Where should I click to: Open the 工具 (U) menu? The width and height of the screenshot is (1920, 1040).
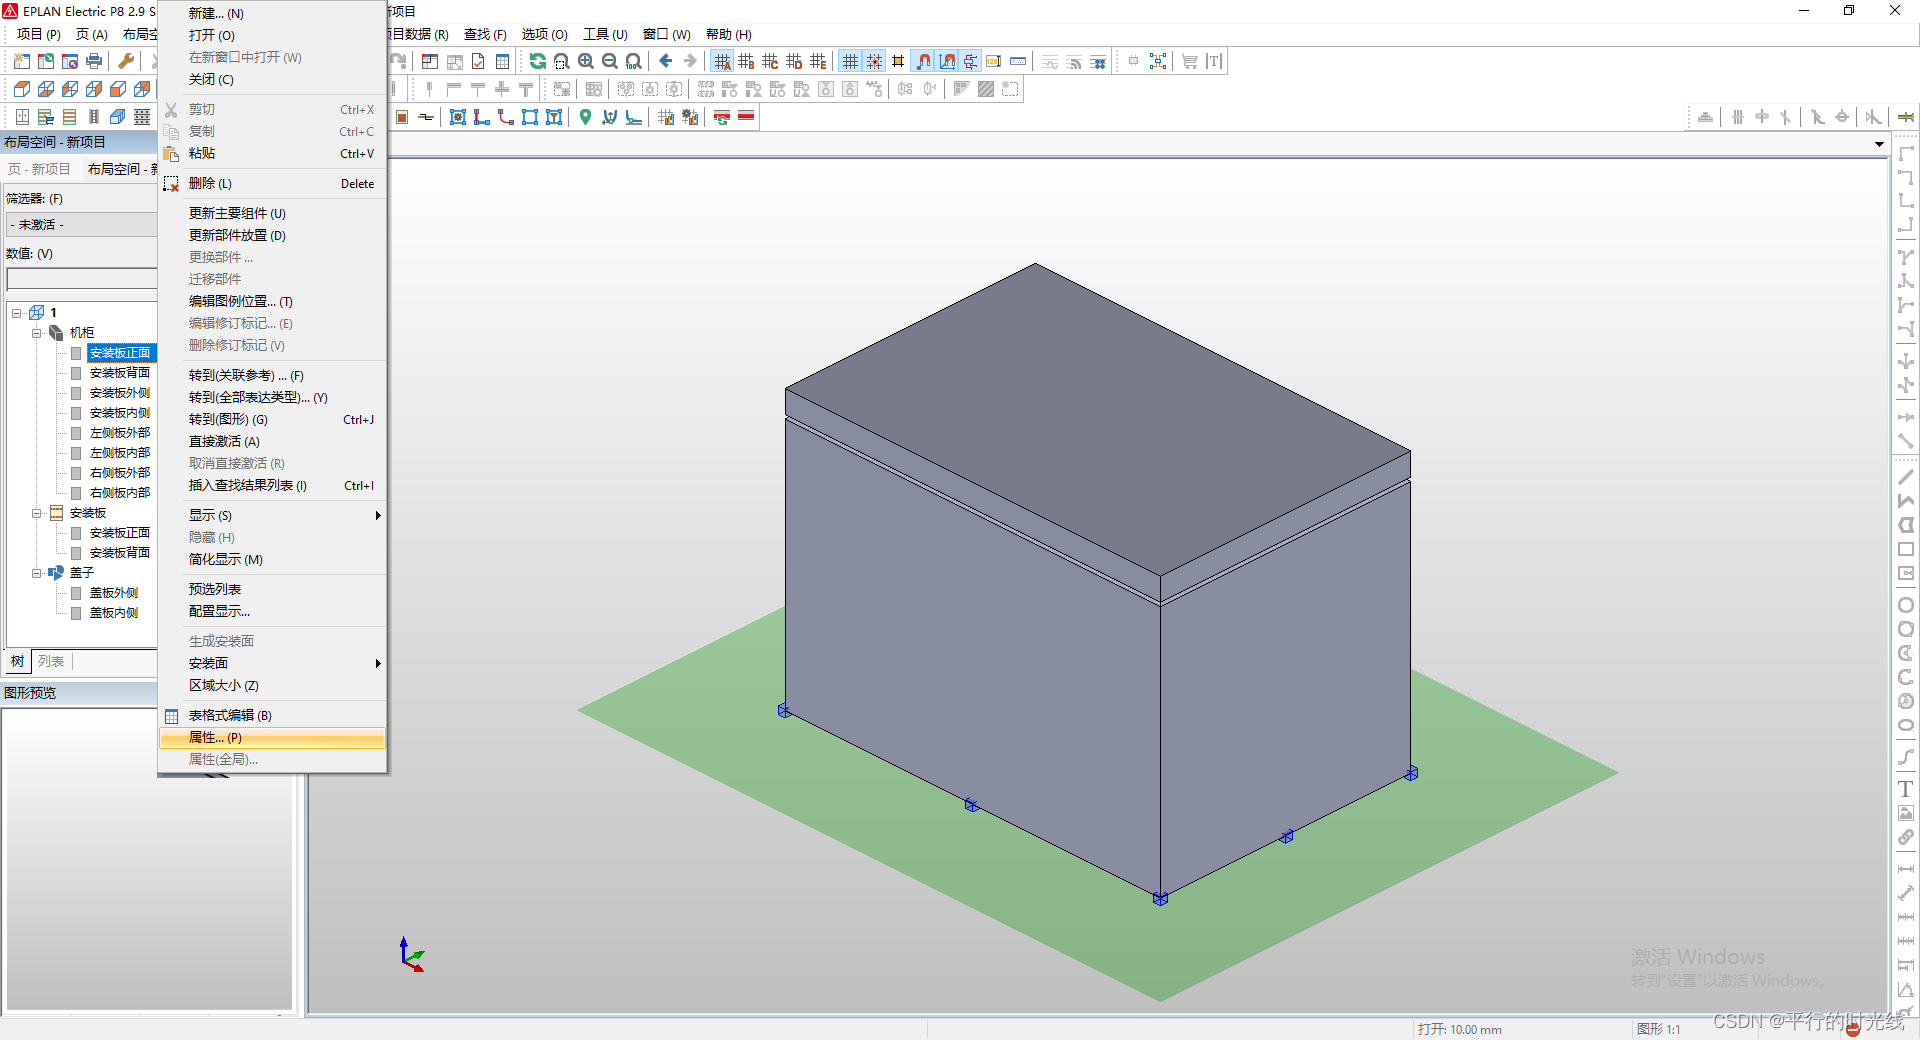[605, 34]
